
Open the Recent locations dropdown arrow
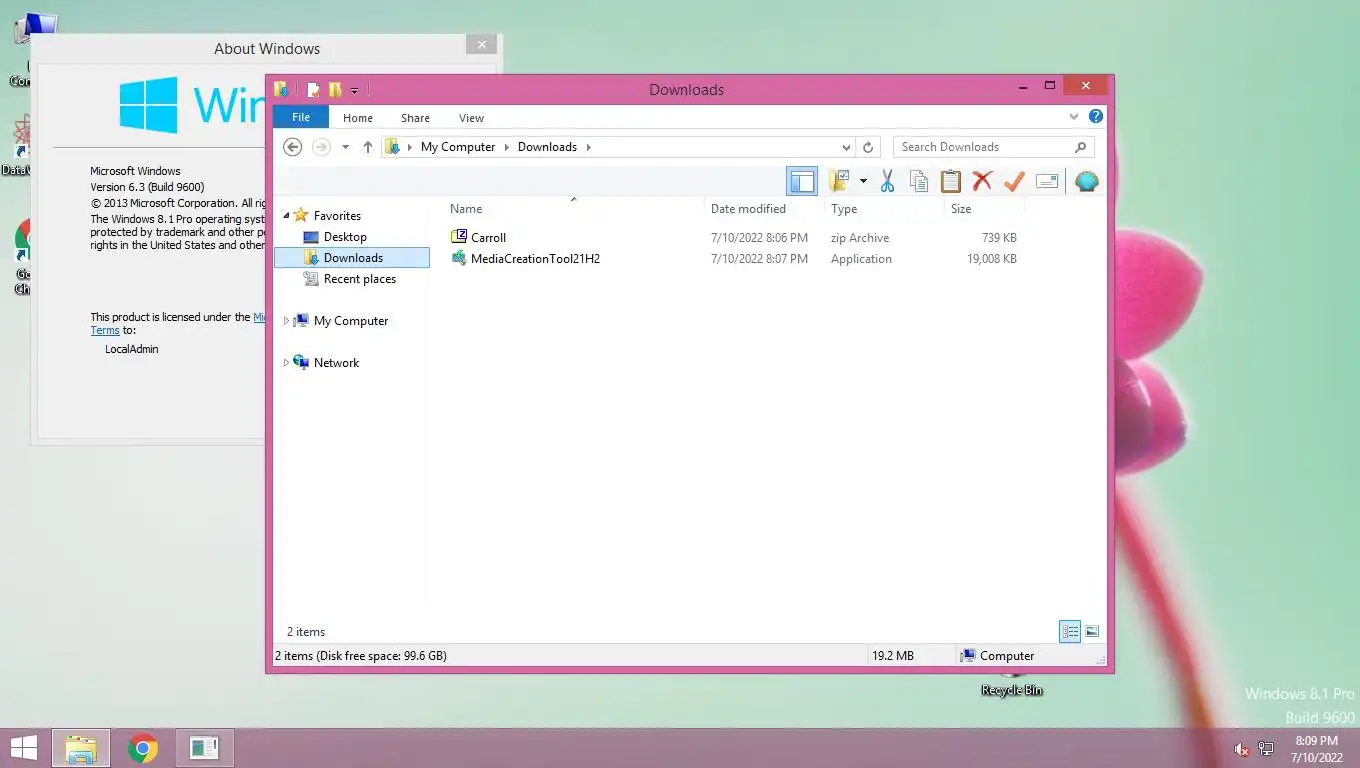click(345, 147)
